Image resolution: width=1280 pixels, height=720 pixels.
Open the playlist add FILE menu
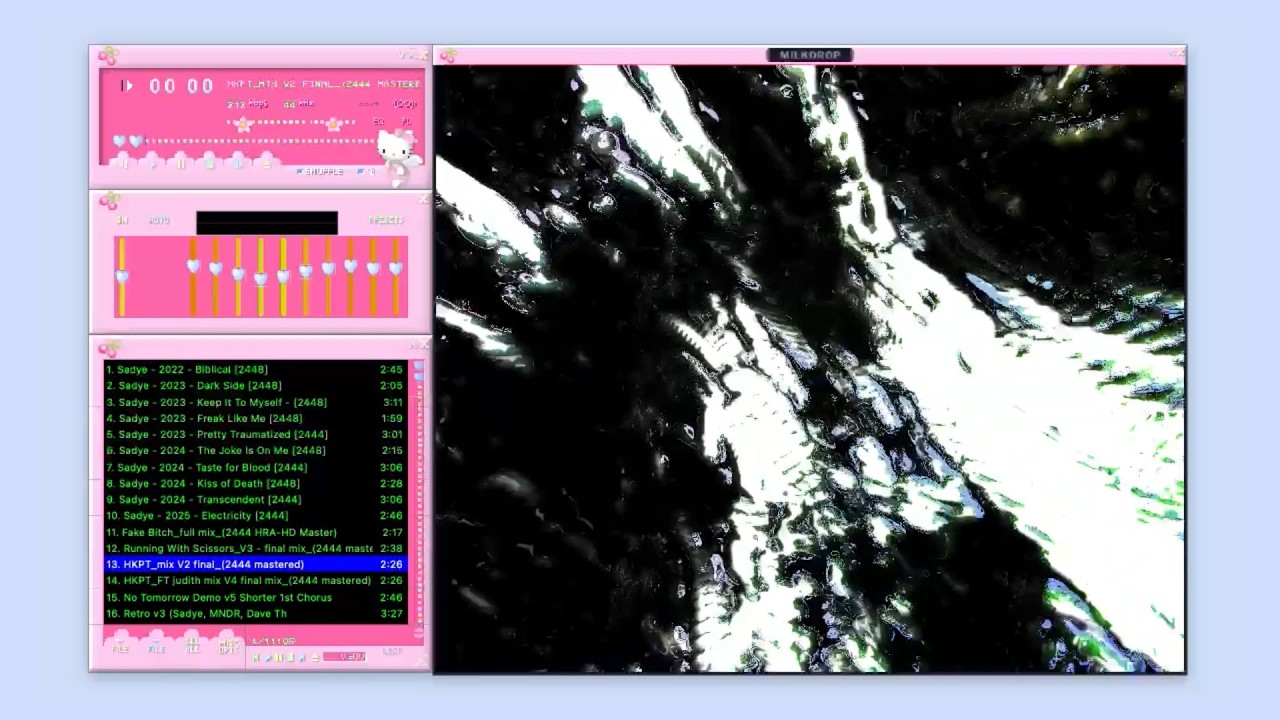pos(121,643)
